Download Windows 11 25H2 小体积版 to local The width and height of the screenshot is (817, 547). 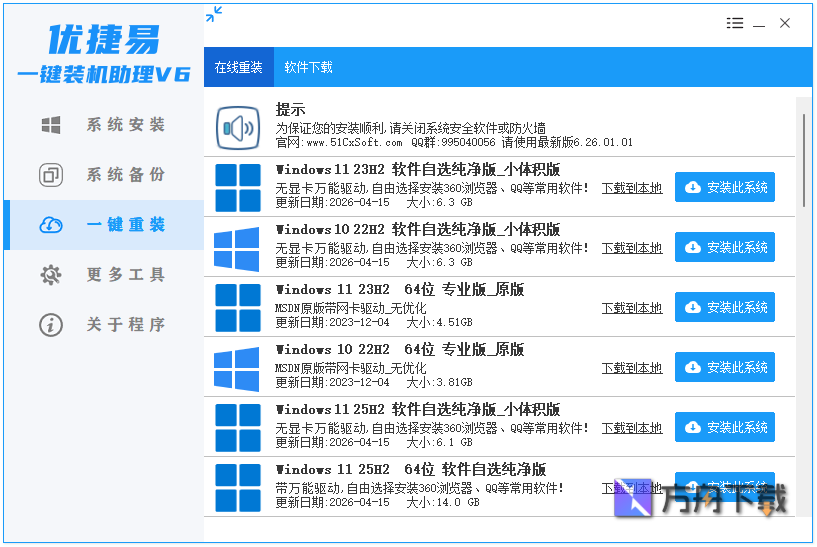(x=632, y=428)
